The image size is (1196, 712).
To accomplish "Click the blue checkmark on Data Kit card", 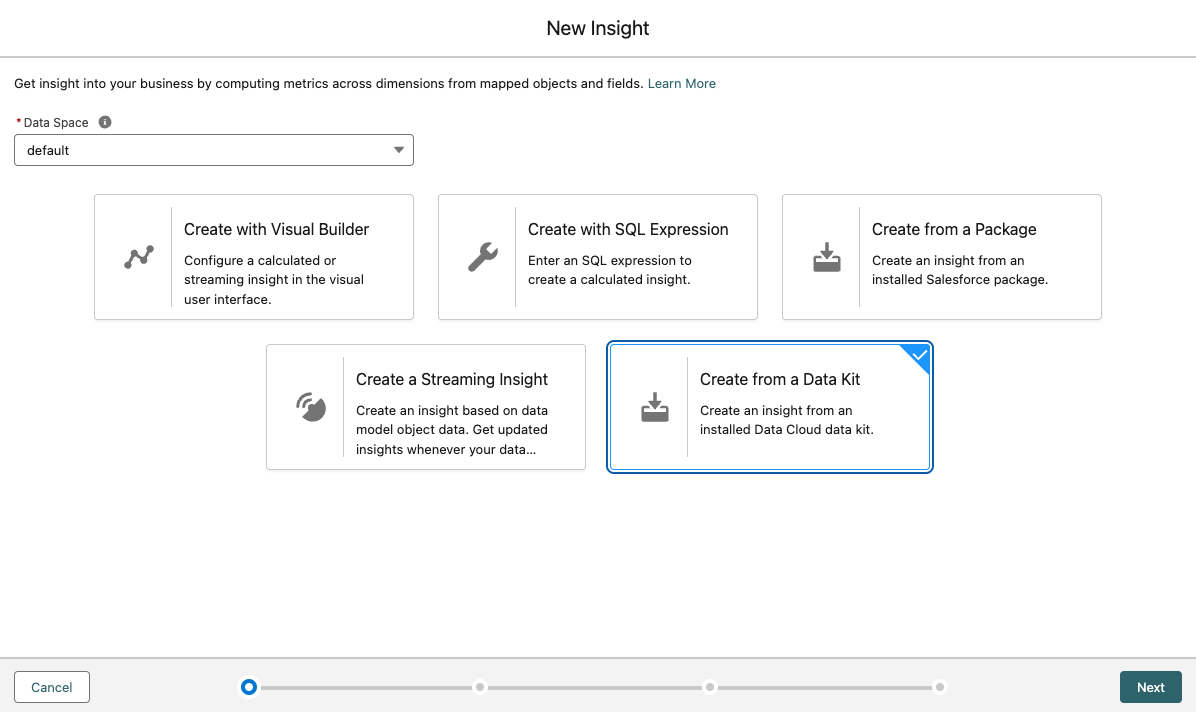I will (x=920, y=355).
